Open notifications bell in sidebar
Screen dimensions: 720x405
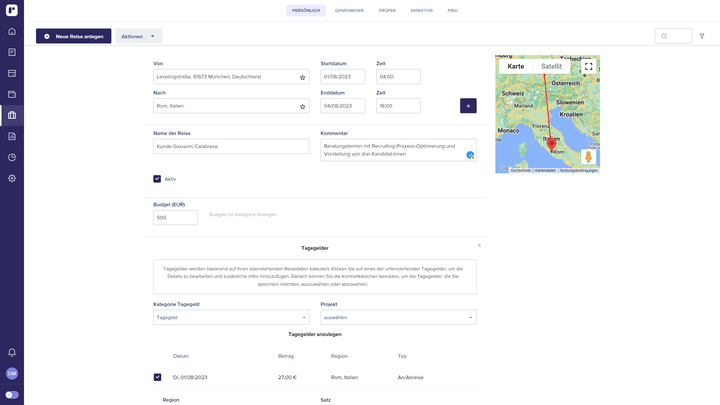[x=12, y=352]
